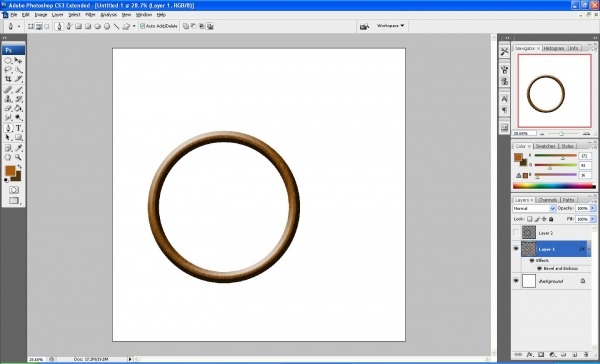Enable lock image pixels

click(x=537, y=219)
